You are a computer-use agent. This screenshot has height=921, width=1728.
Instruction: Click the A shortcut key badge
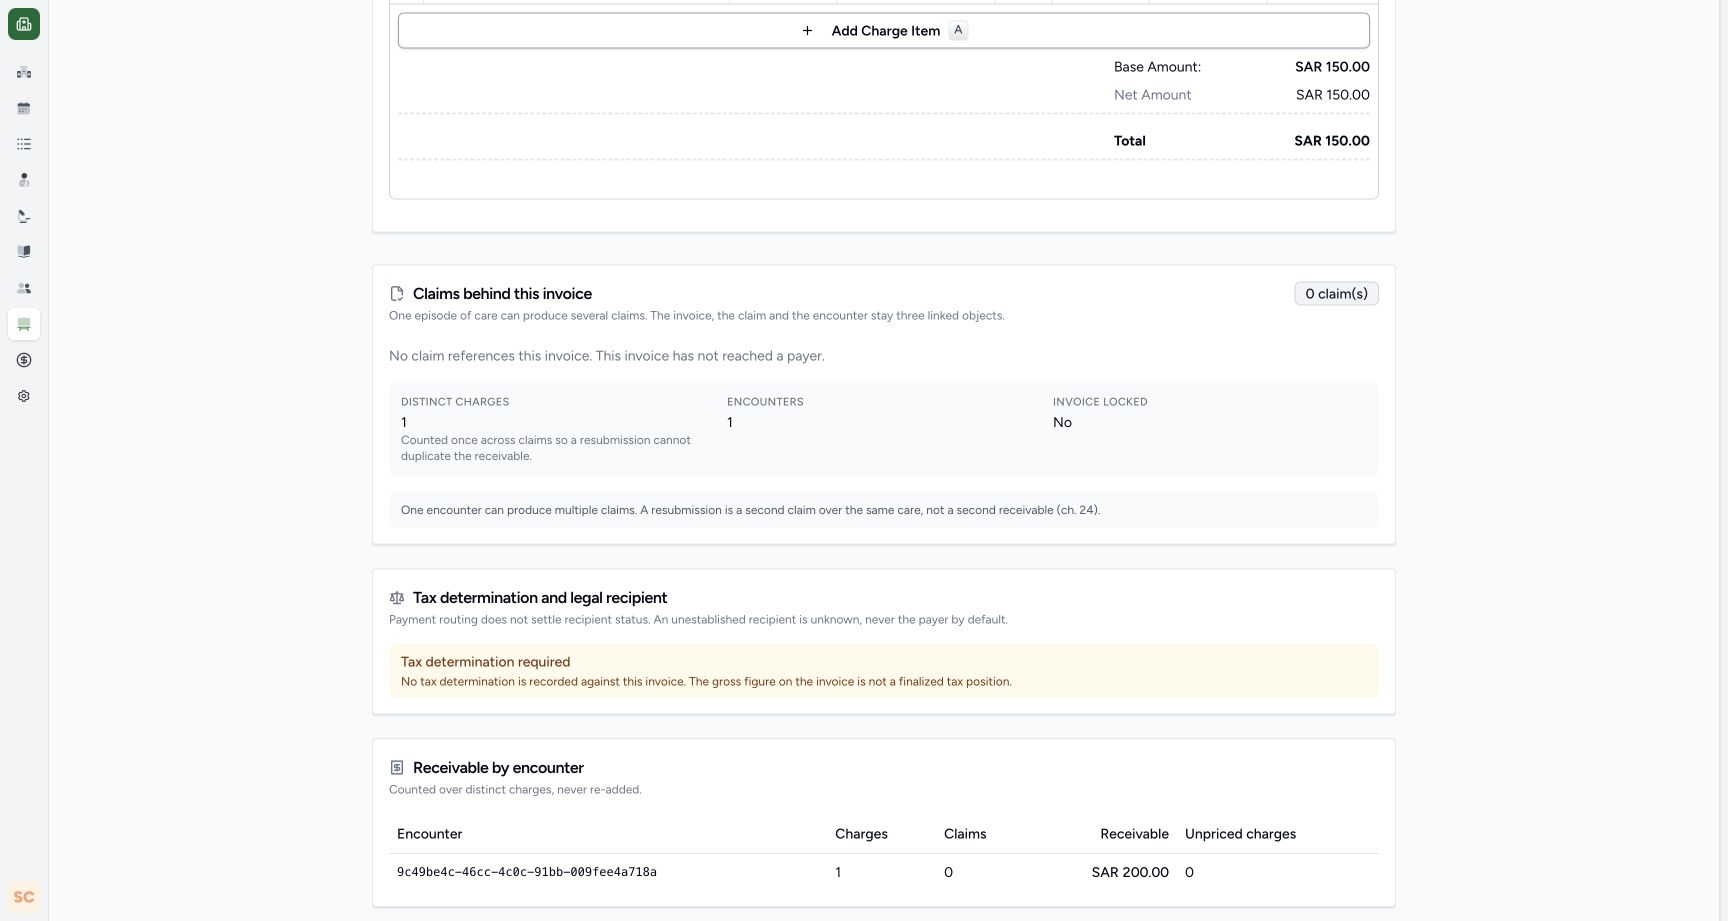tap(958, 30)
